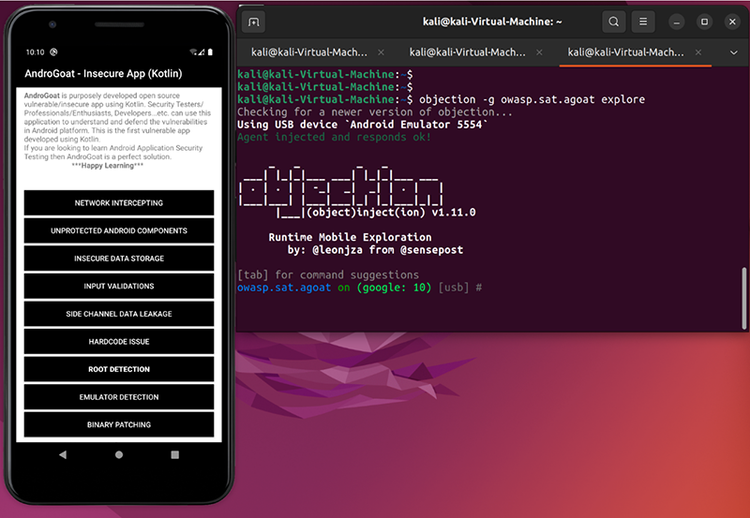Switch to the second kali terminal tab

tap(467, 53)
